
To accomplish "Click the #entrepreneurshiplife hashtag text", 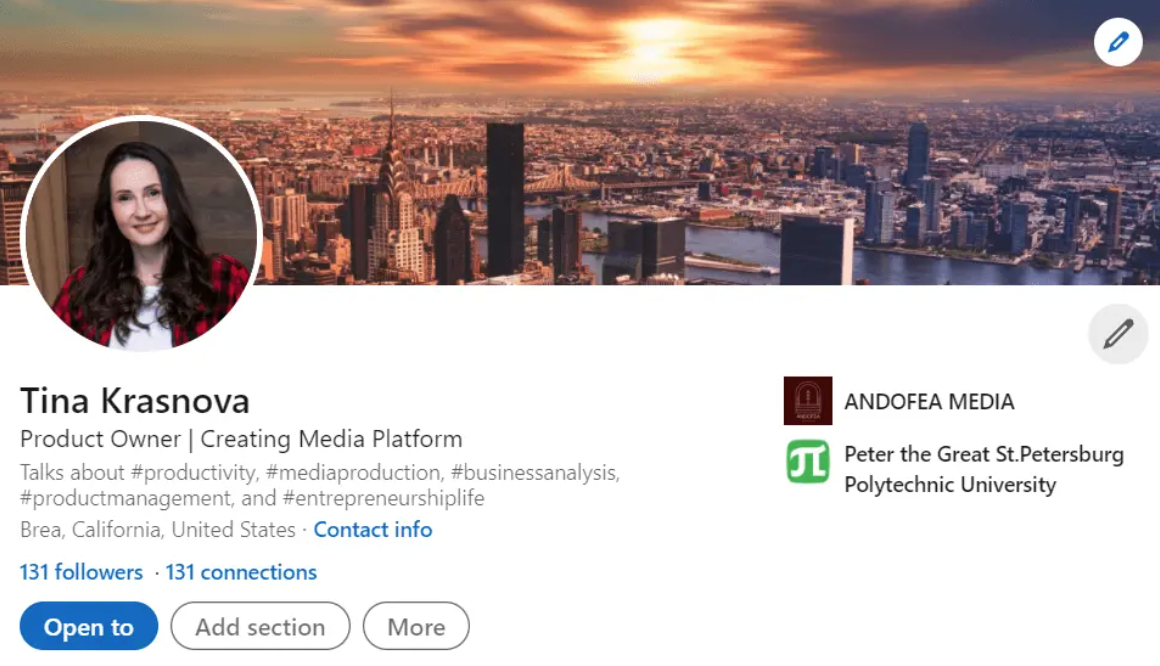I will tap(383, 498).
